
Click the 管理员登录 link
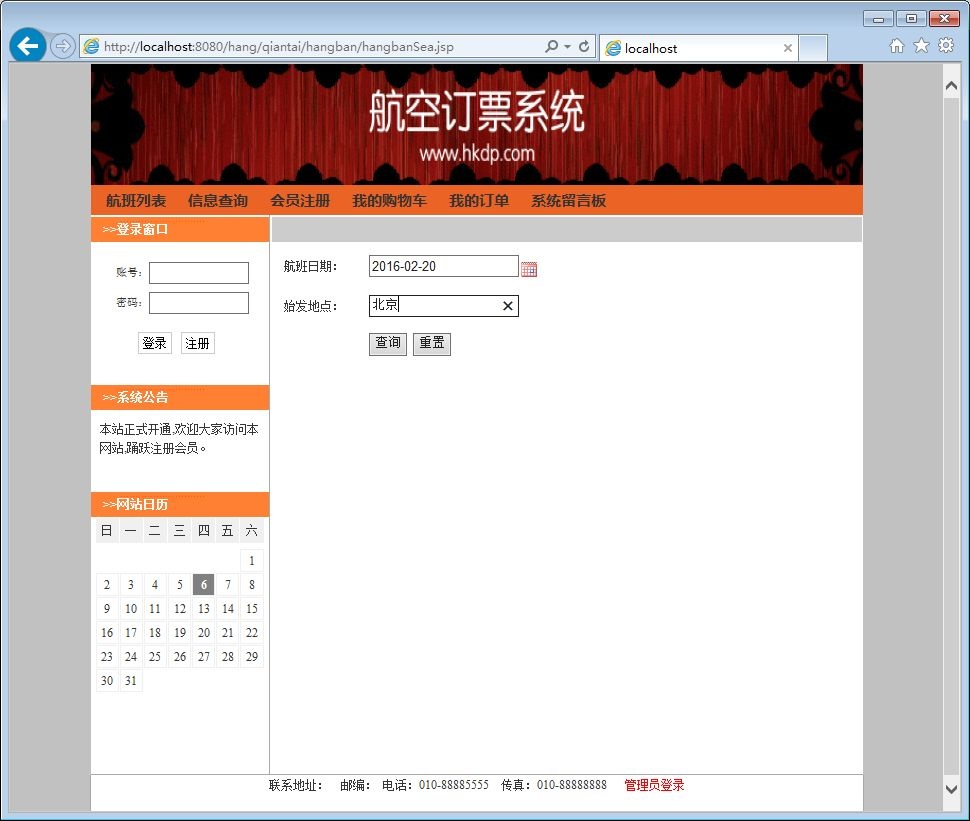pos(654,786)
